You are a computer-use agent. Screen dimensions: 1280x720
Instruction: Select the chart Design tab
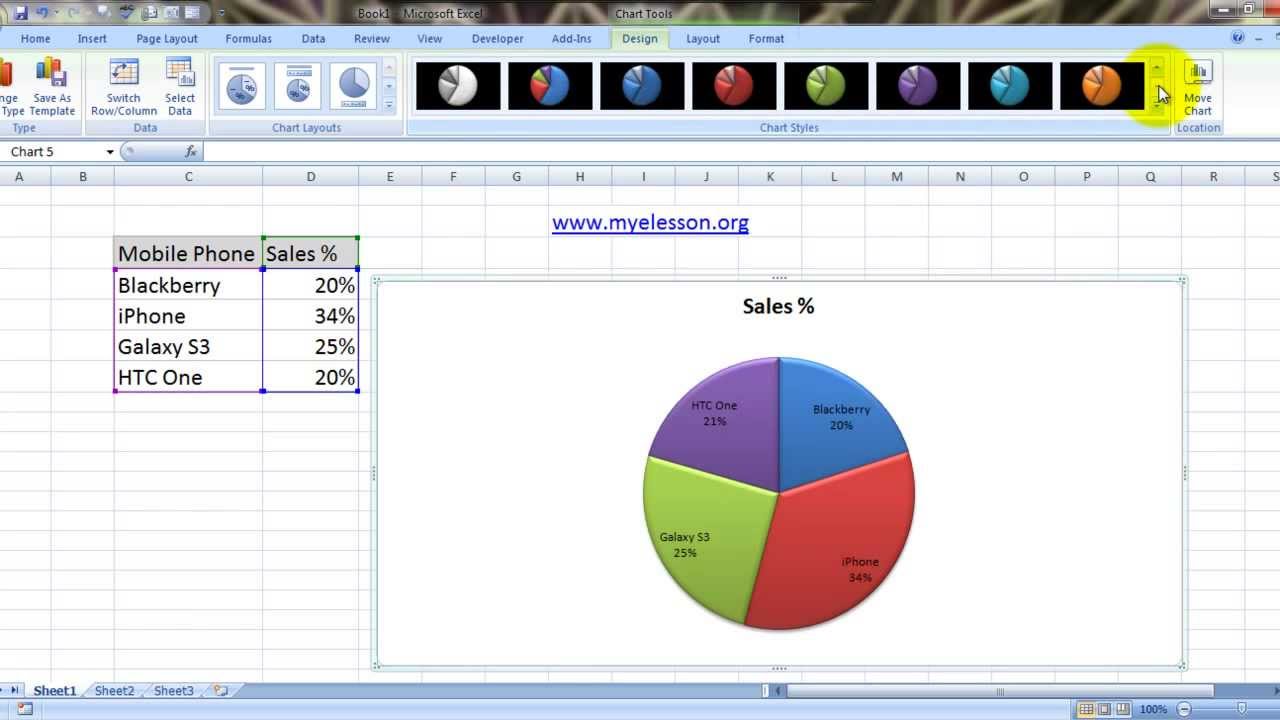point(639,39)
